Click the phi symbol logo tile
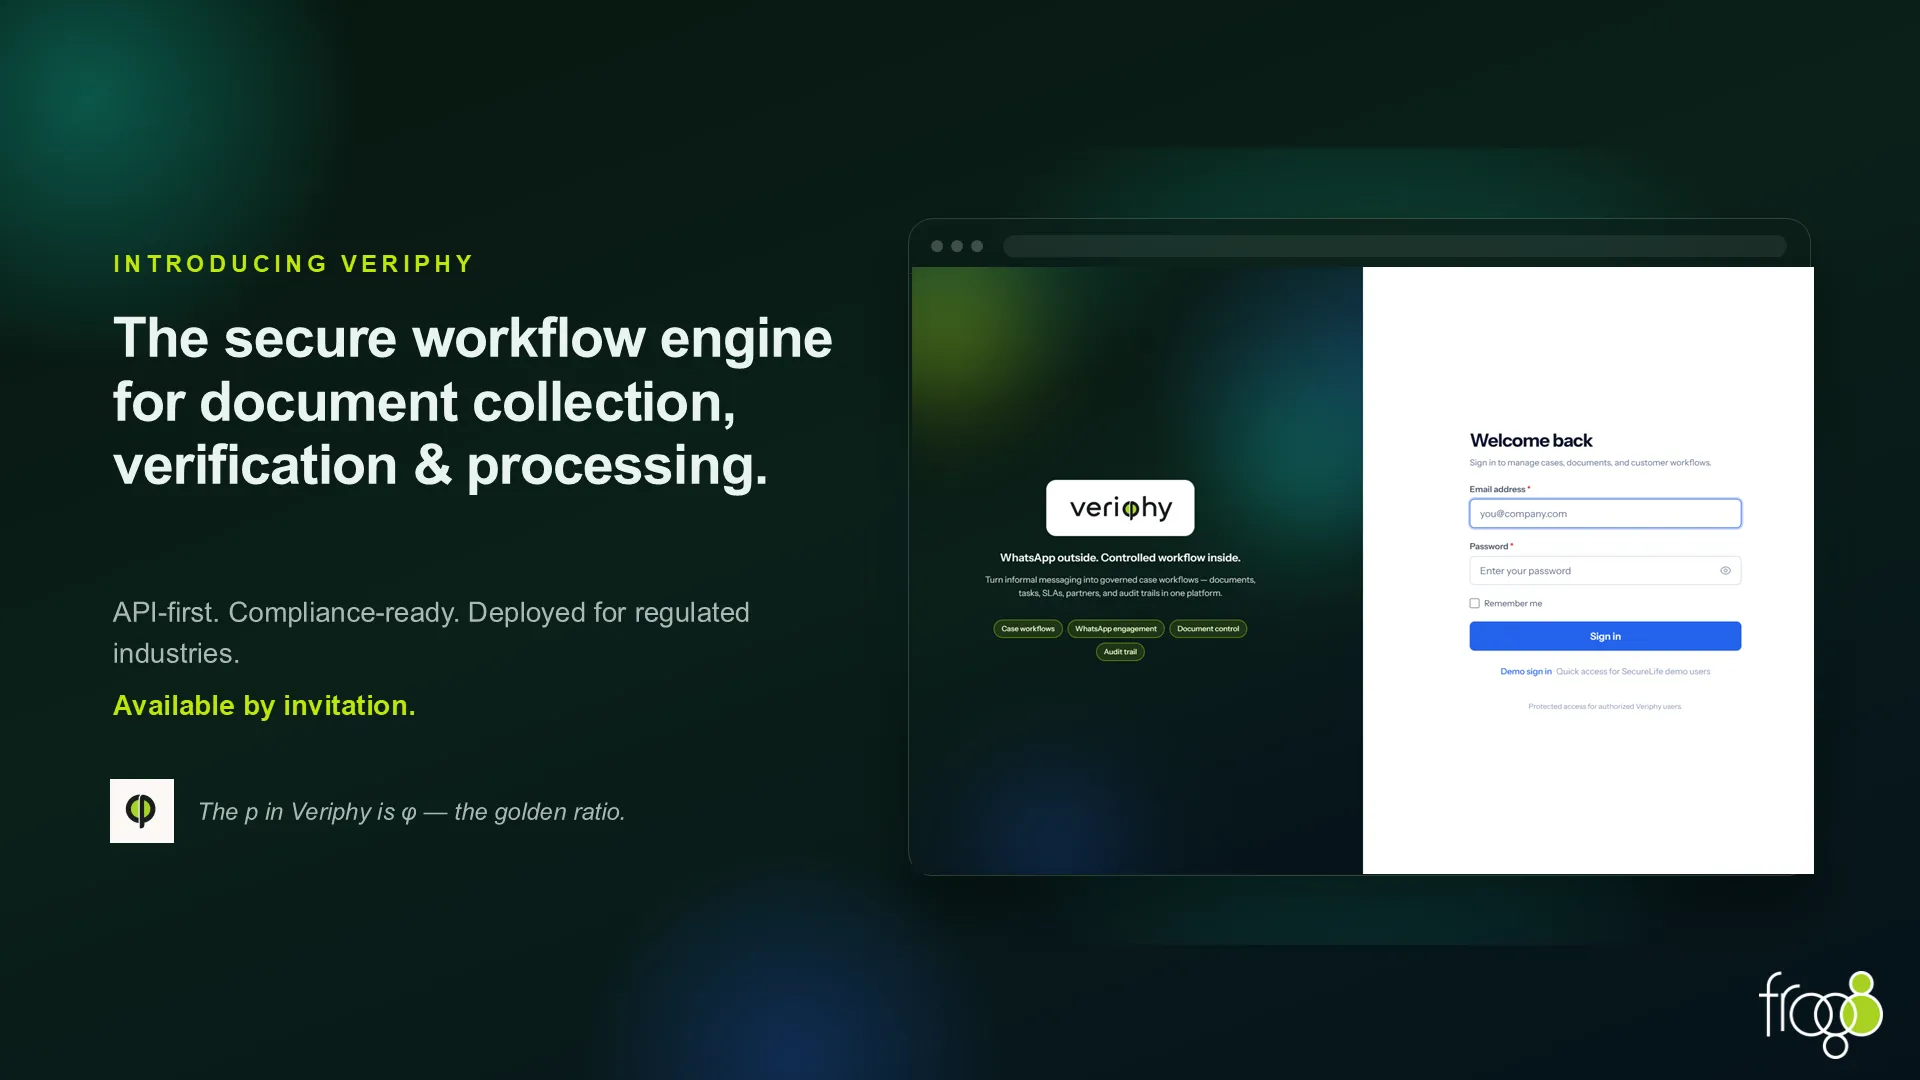Screen dimensions: 1920x1080 [142, 811]
